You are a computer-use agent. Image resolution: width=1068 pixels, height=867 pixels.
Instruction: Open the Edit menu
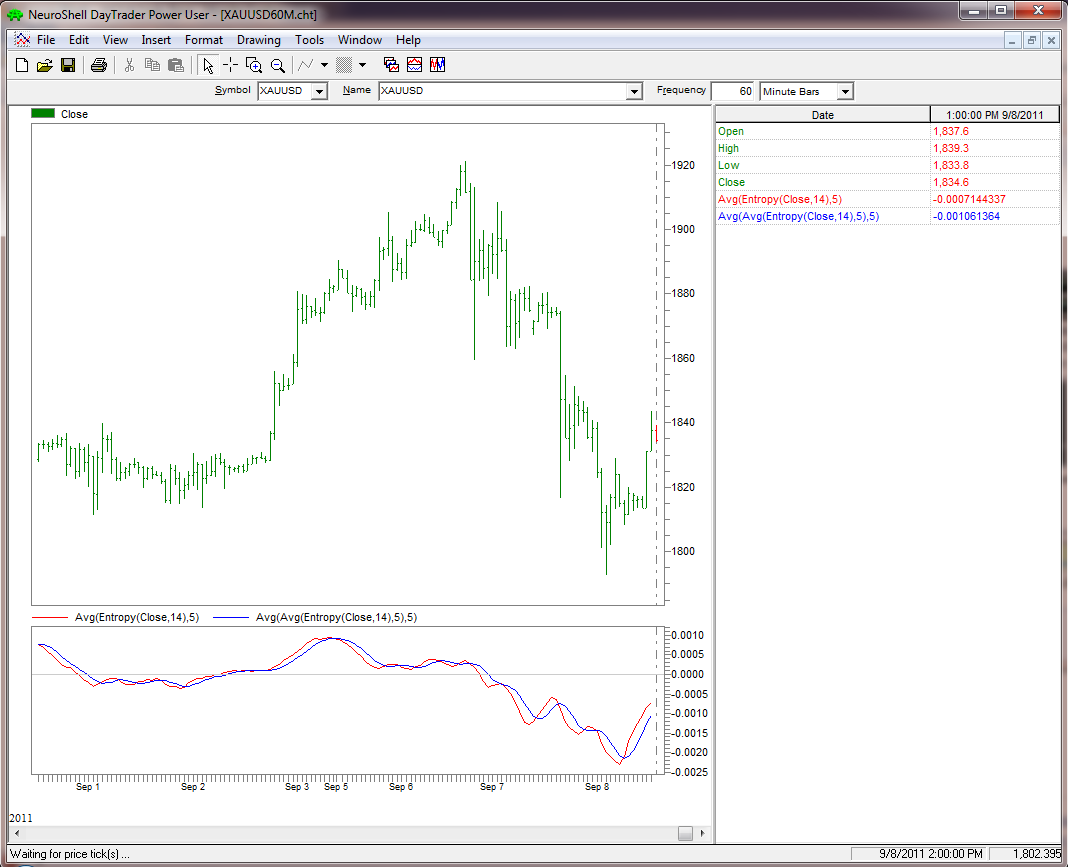pos(79,40)
